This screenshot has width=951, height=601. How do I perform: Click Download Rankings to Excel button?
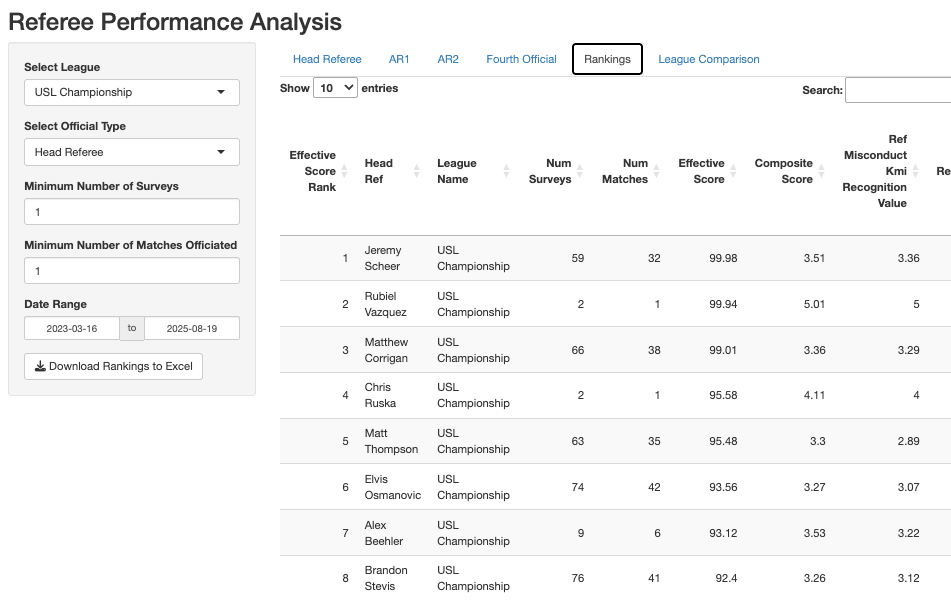point(114,366)
